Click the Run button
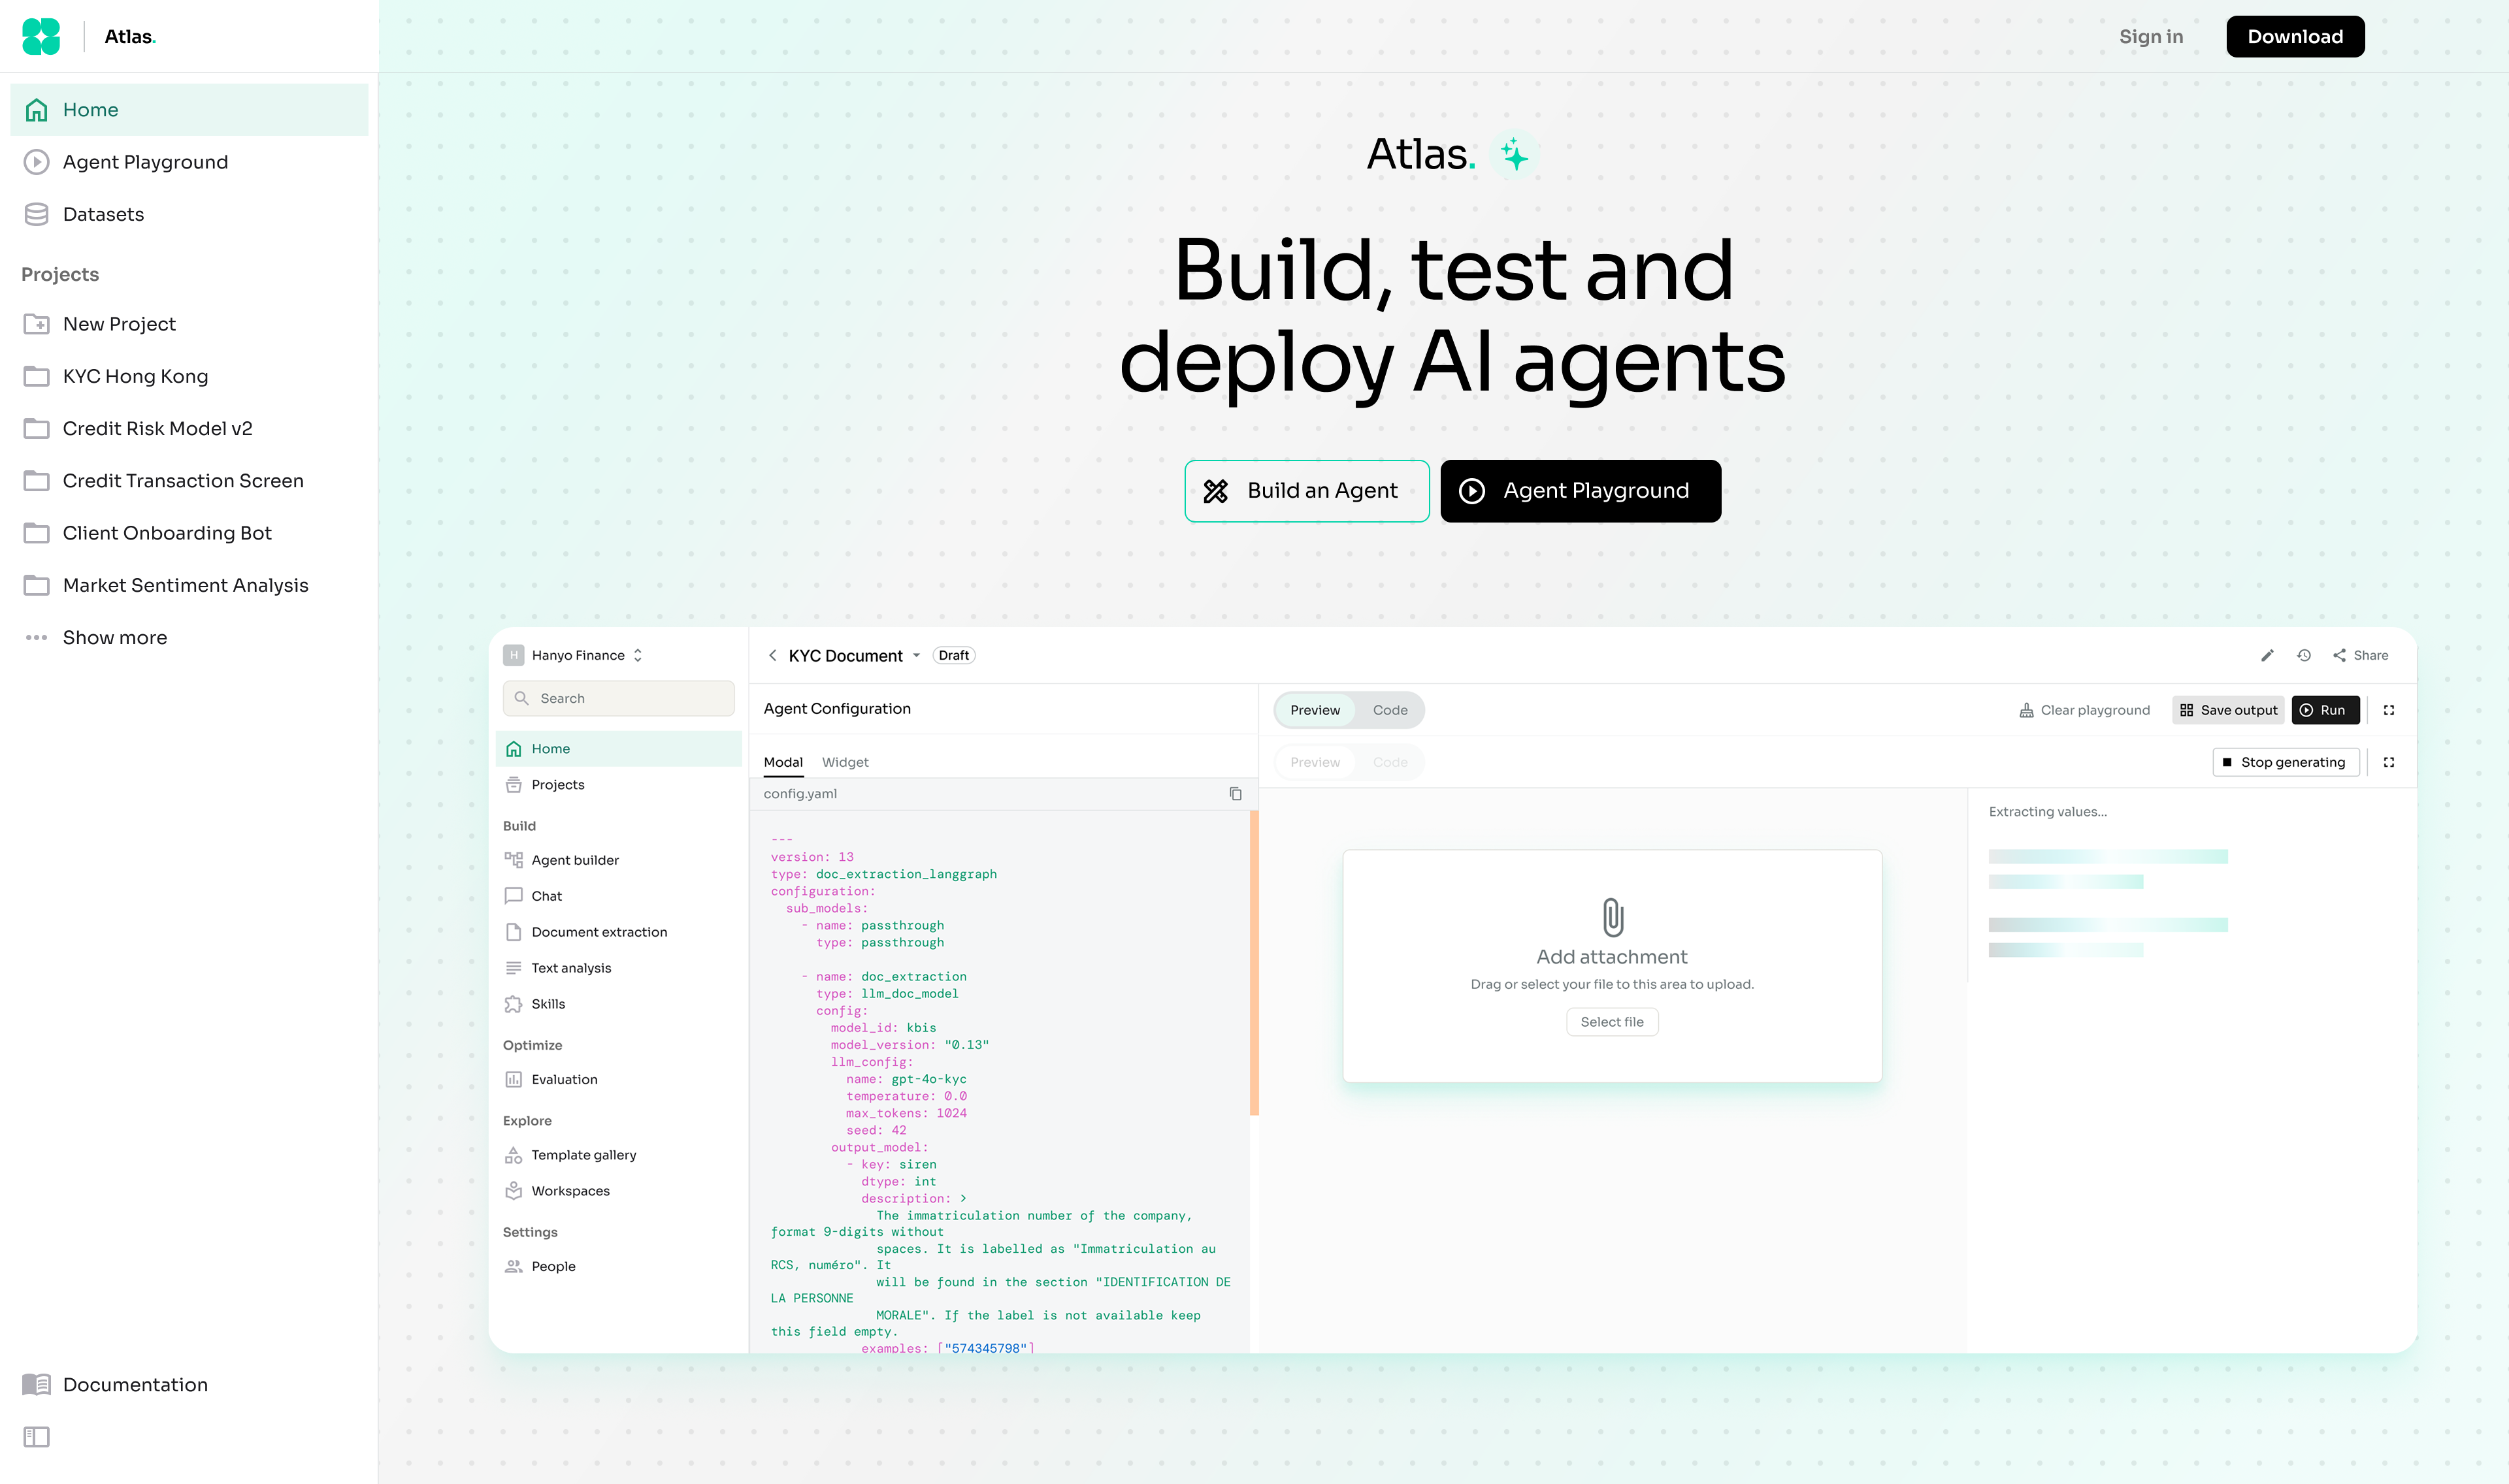 [2325, 710]
